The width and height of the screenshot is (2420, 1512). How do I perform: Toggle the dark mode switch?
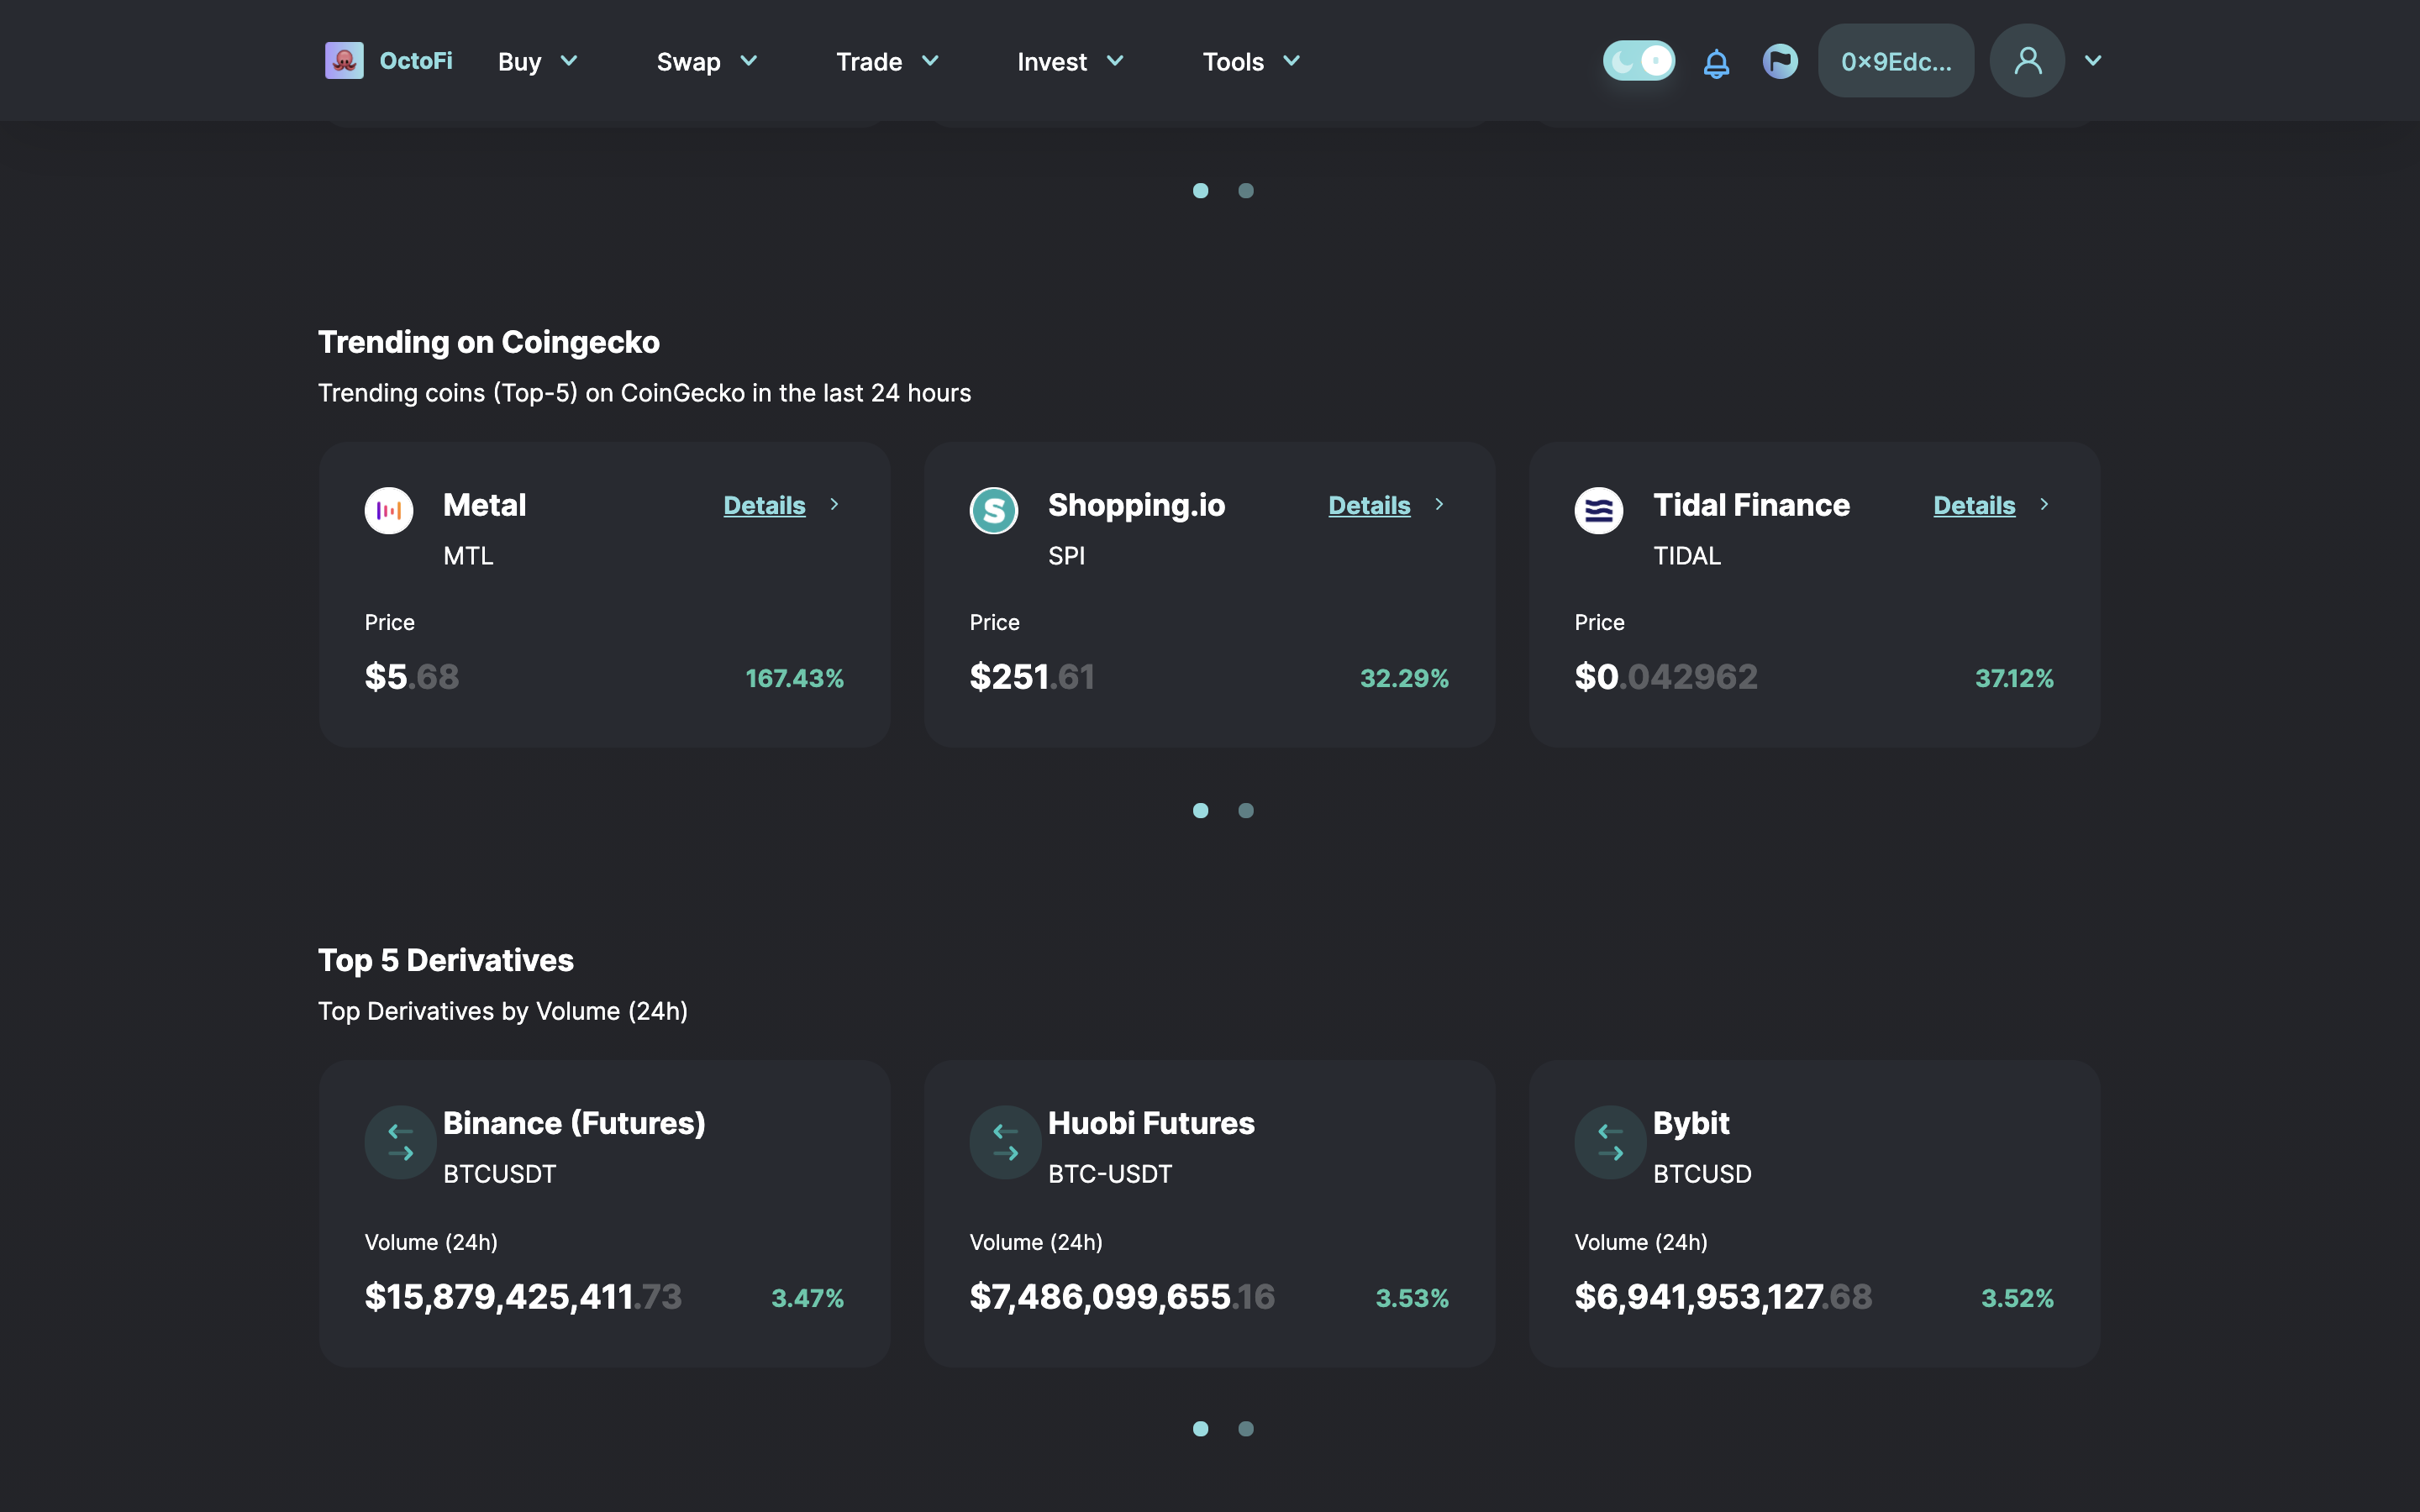pyautogui.click(x=1638, y=61)
